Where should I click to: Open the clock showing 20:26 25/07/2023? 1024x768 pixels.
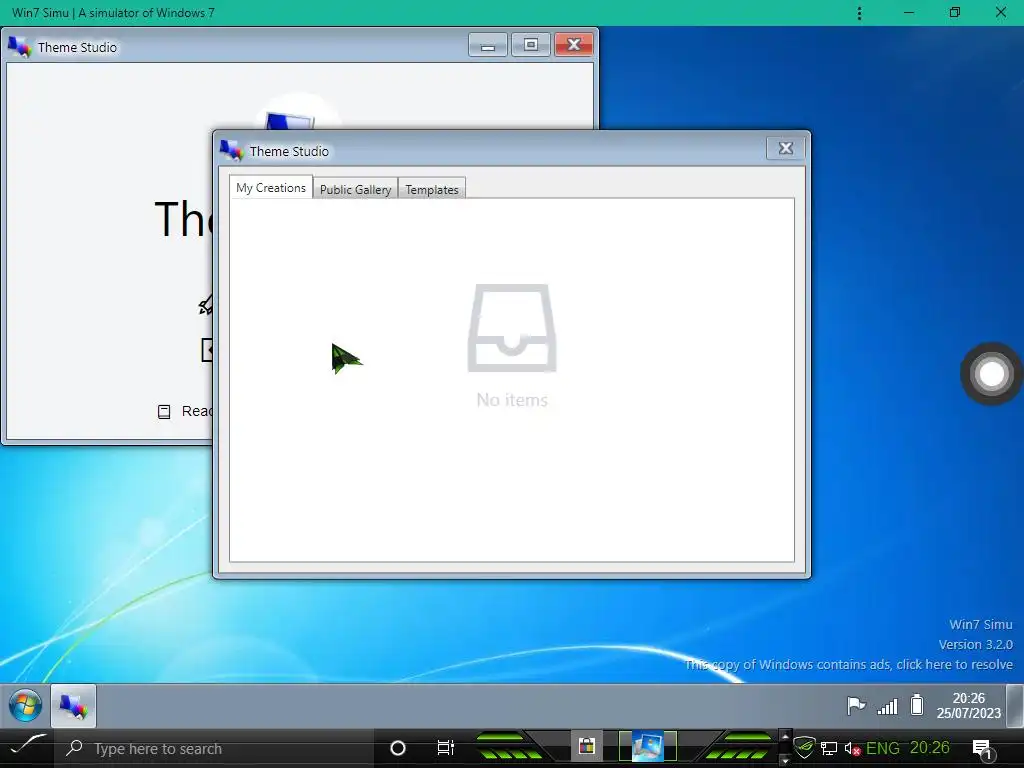point(968,705)
